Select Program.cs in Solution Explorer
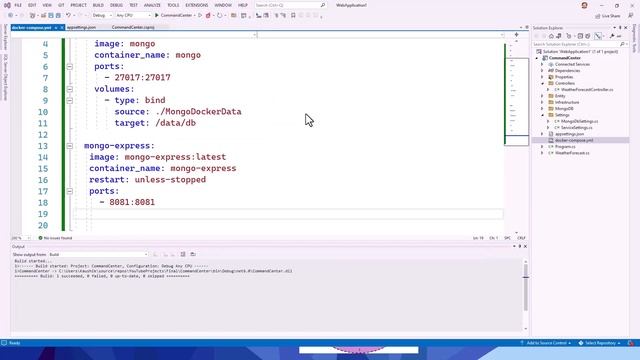The image size is (640, 360). (x=565, y=147)
